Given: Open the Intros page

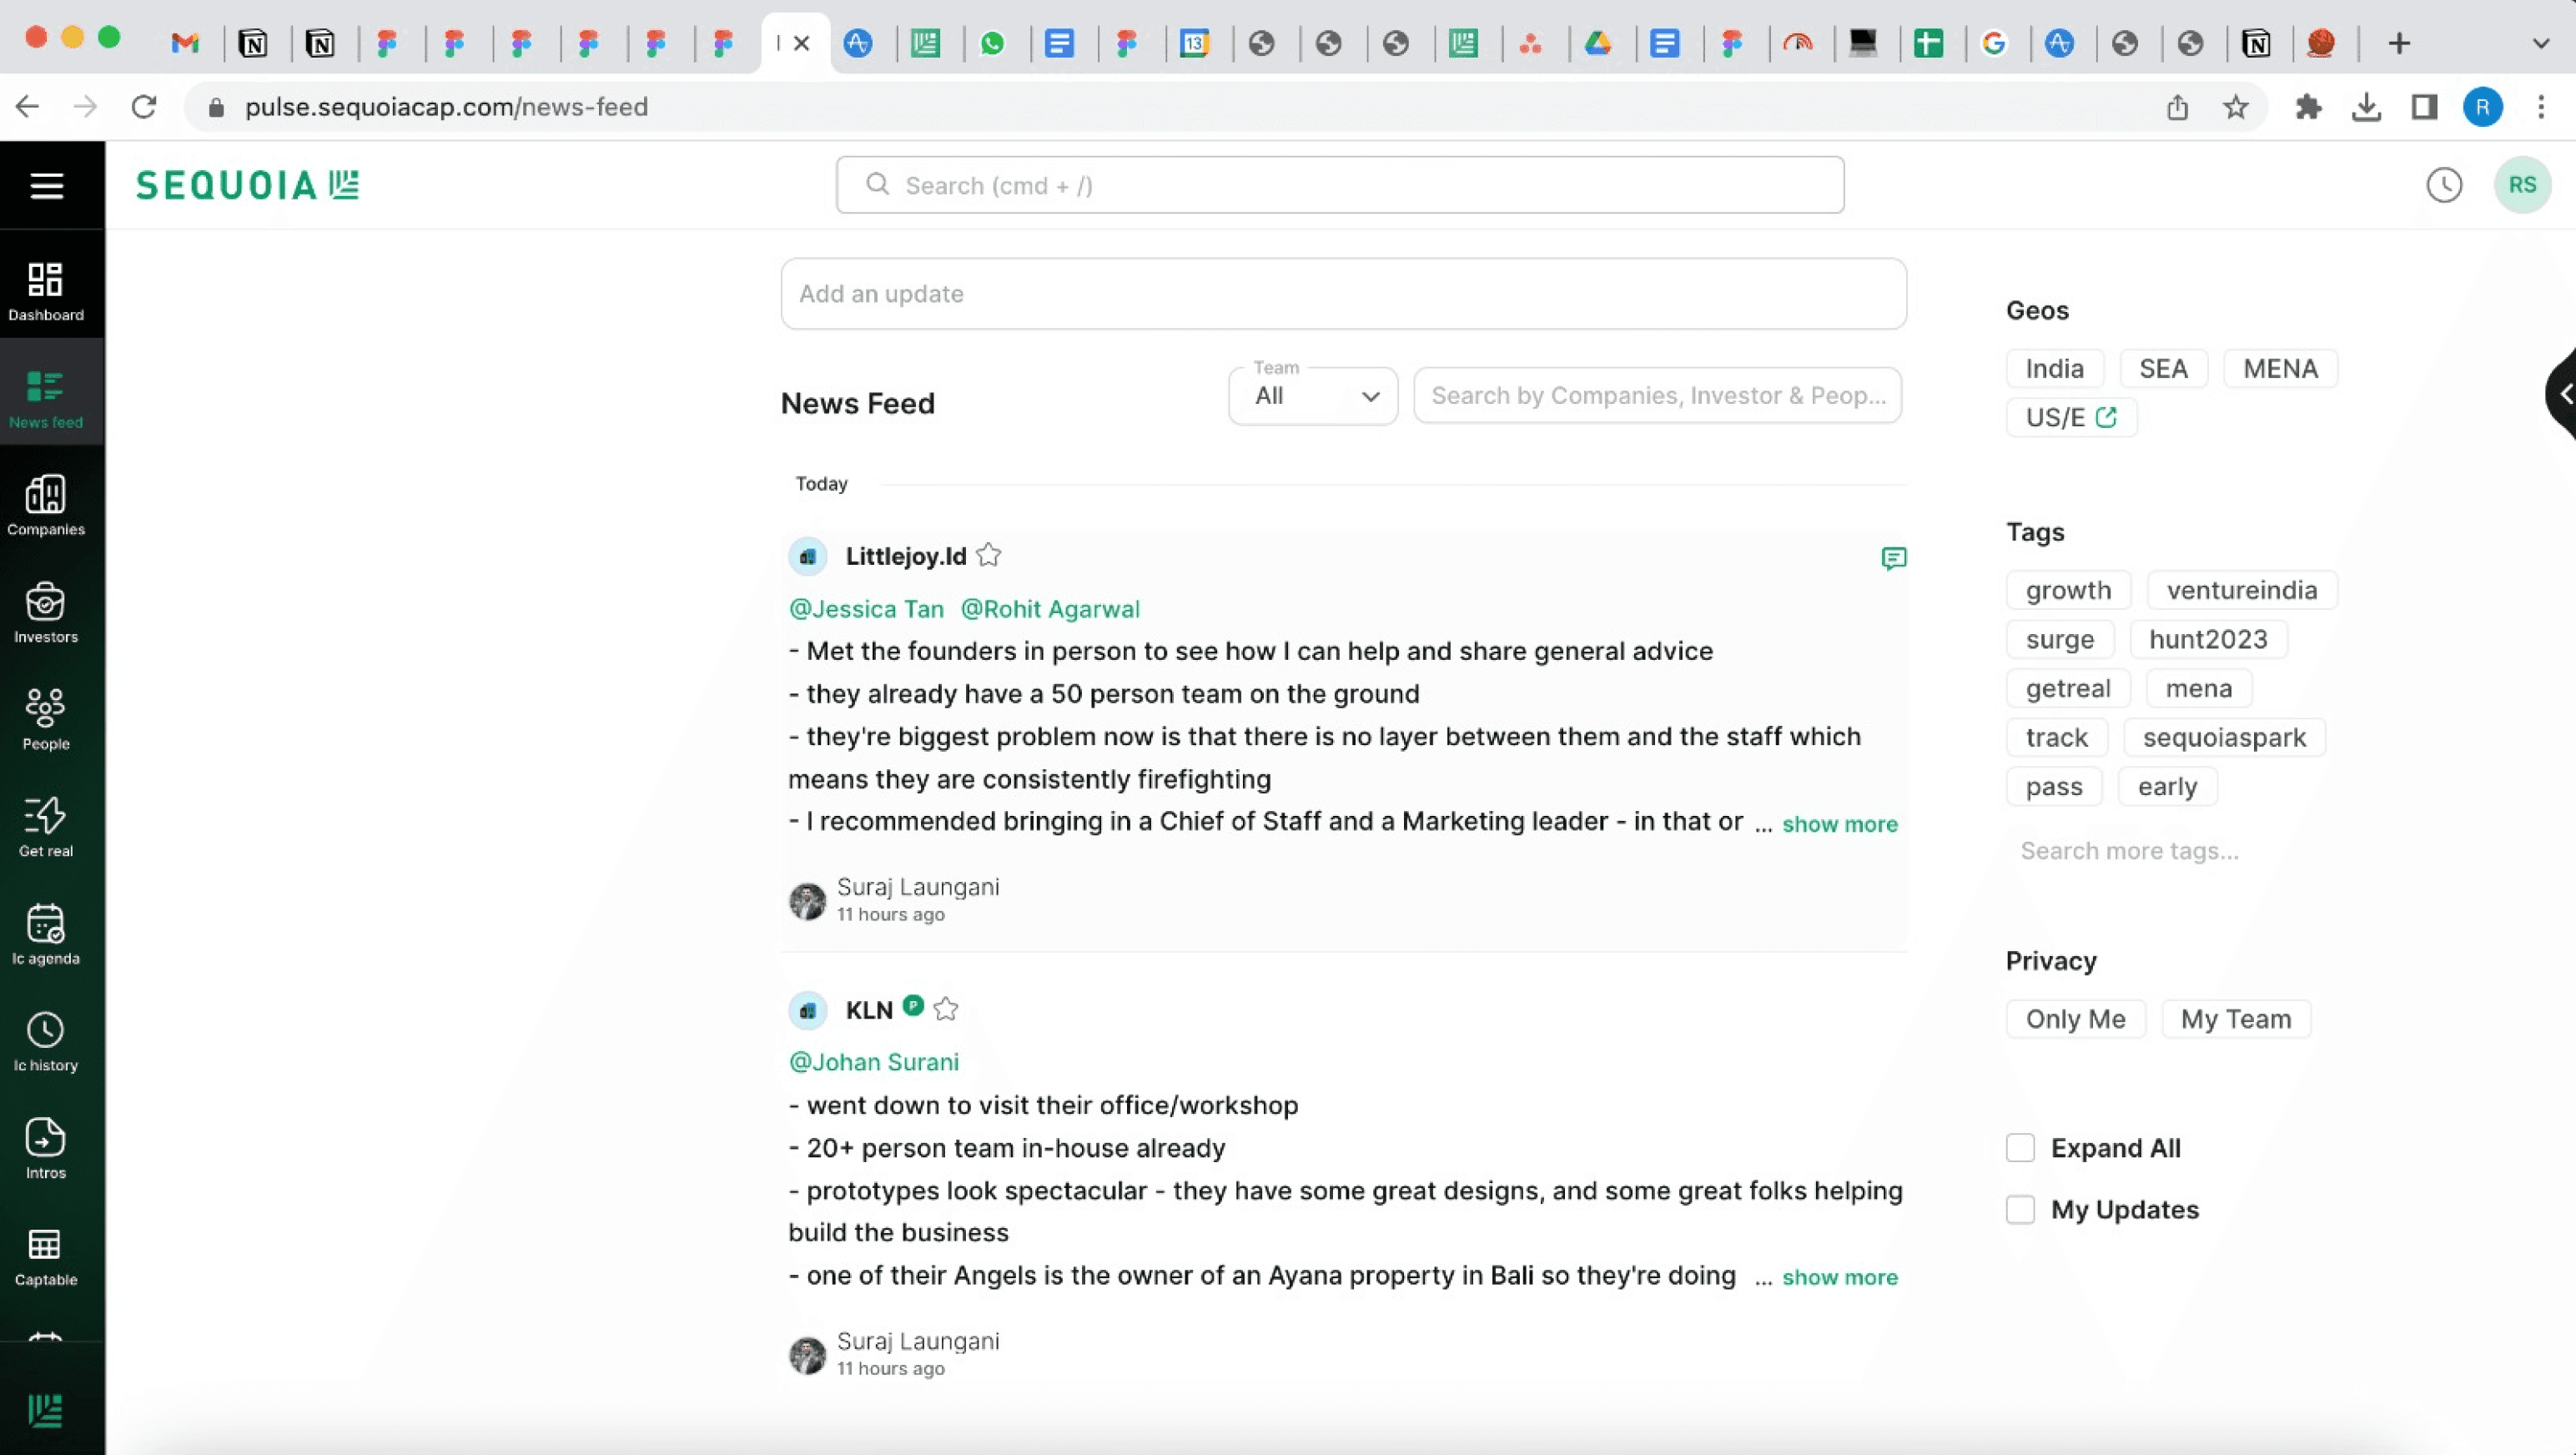Looking at the screenshot, I should coord(46,1148).
